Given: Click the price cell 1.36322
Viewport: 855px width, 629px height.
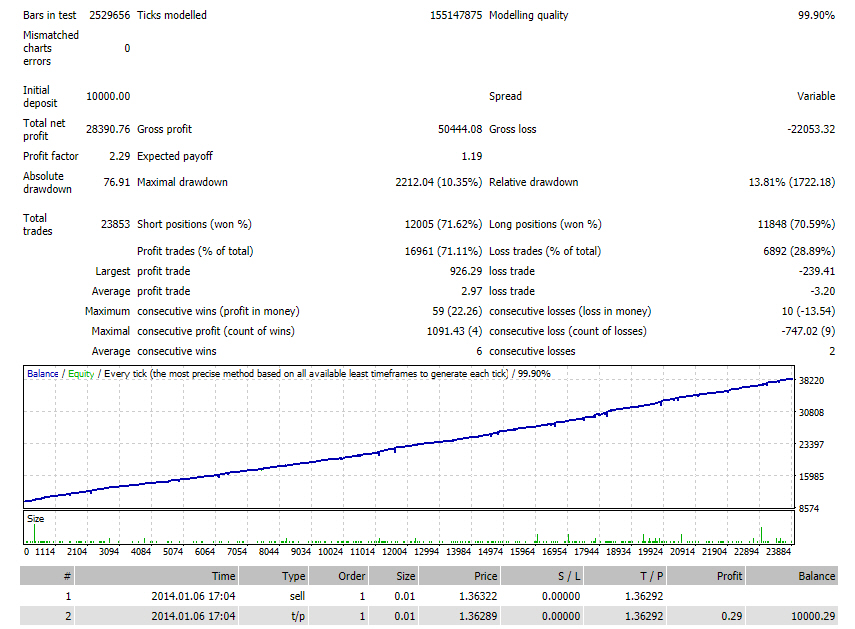Looking at the screenshot, I should point(478,596).
